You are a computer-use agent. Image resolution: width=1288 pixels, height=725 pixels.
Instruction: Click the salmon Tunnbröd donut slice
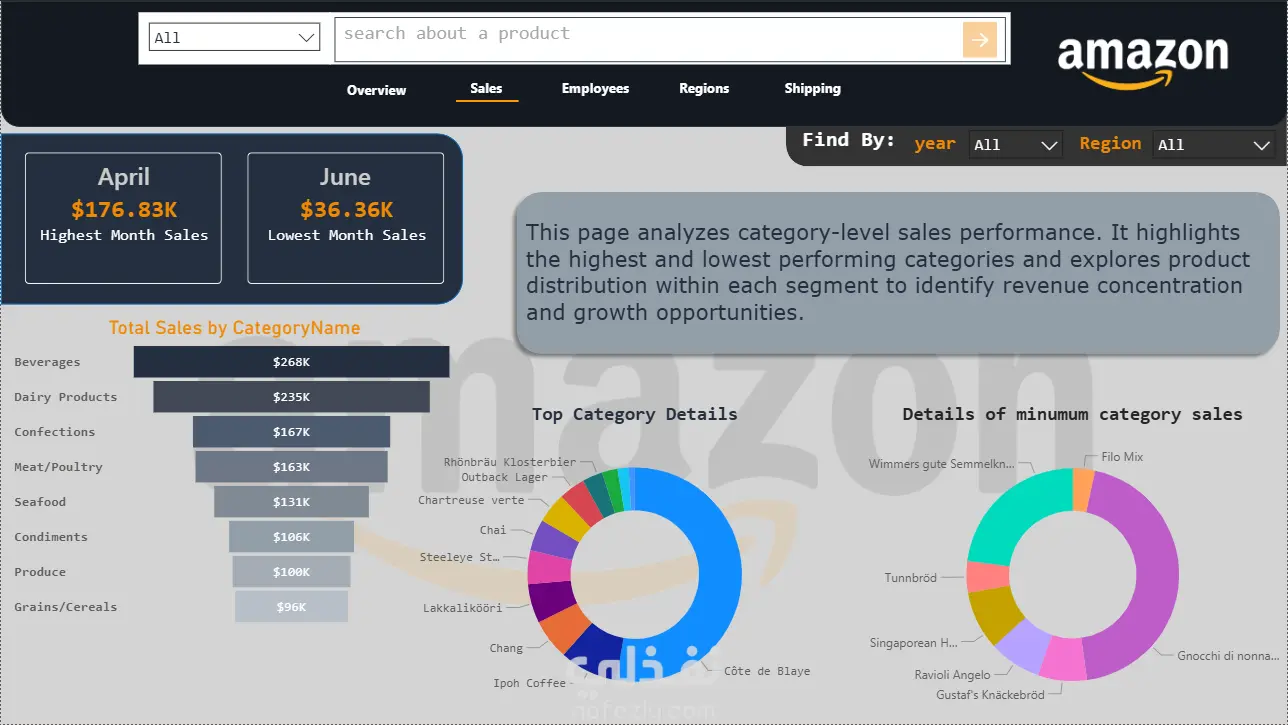[988, 576]
